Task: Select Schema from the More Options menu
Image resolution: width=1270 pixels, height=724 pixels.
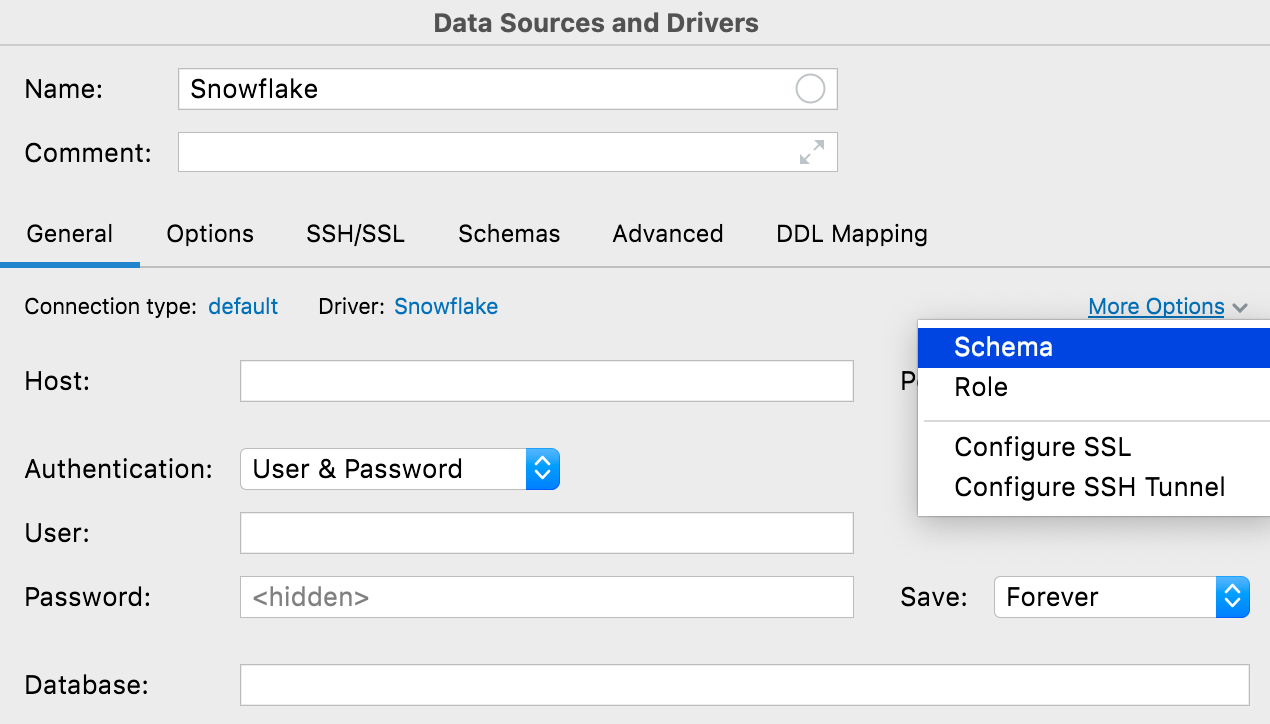Action: click(x=1003, y=348)
